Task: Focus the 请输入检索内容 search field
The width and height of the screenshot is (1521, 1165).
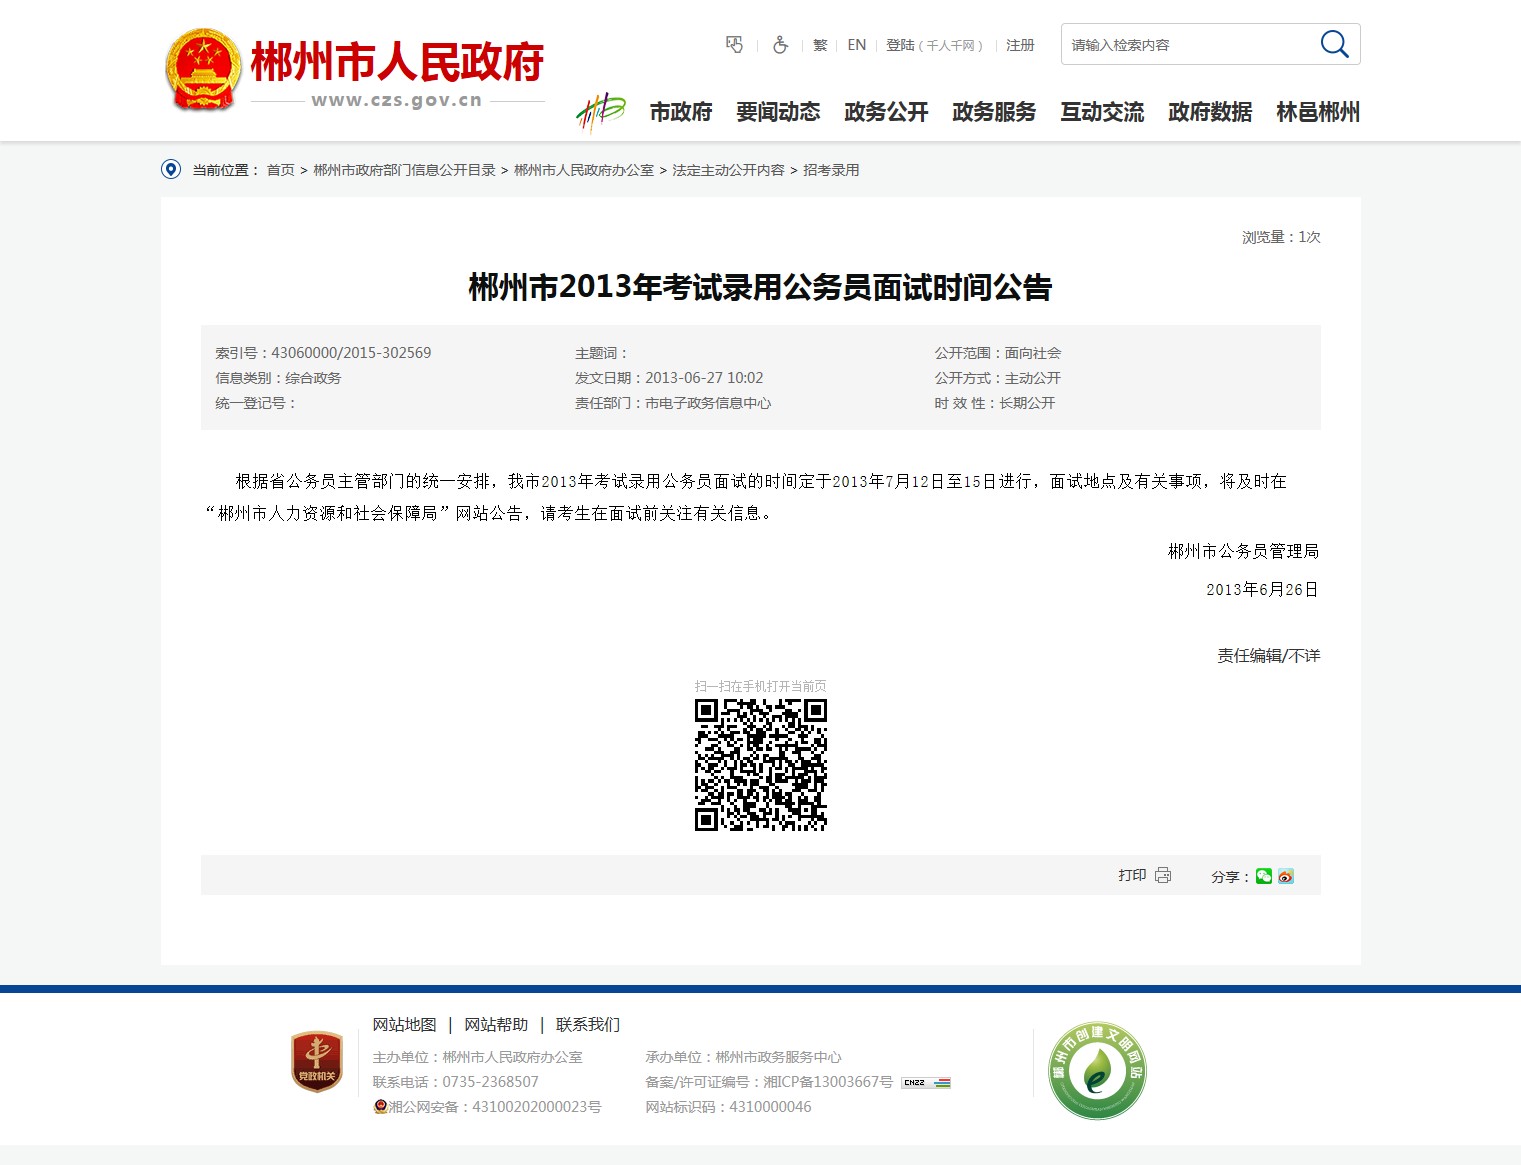Action: tap(1185, 45)
